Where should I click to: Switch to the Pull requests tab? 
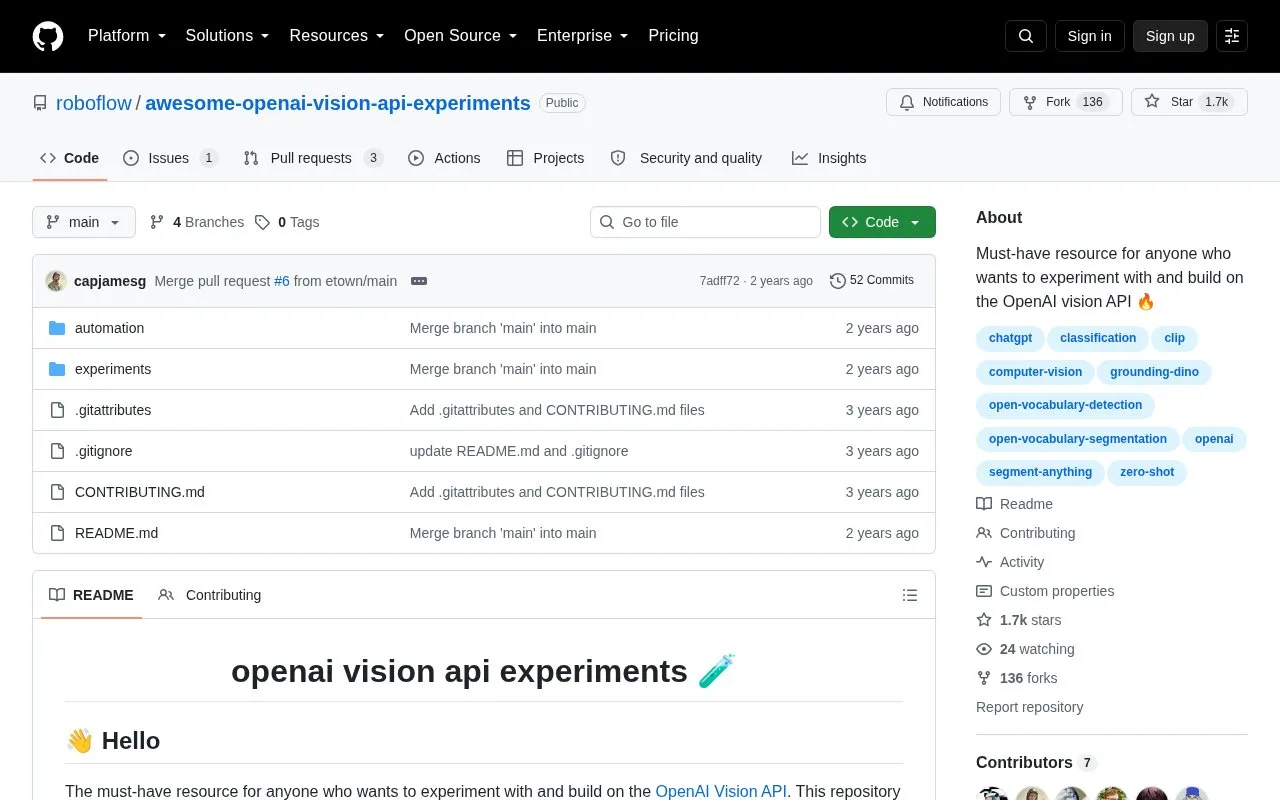click(x=313, y=158)
